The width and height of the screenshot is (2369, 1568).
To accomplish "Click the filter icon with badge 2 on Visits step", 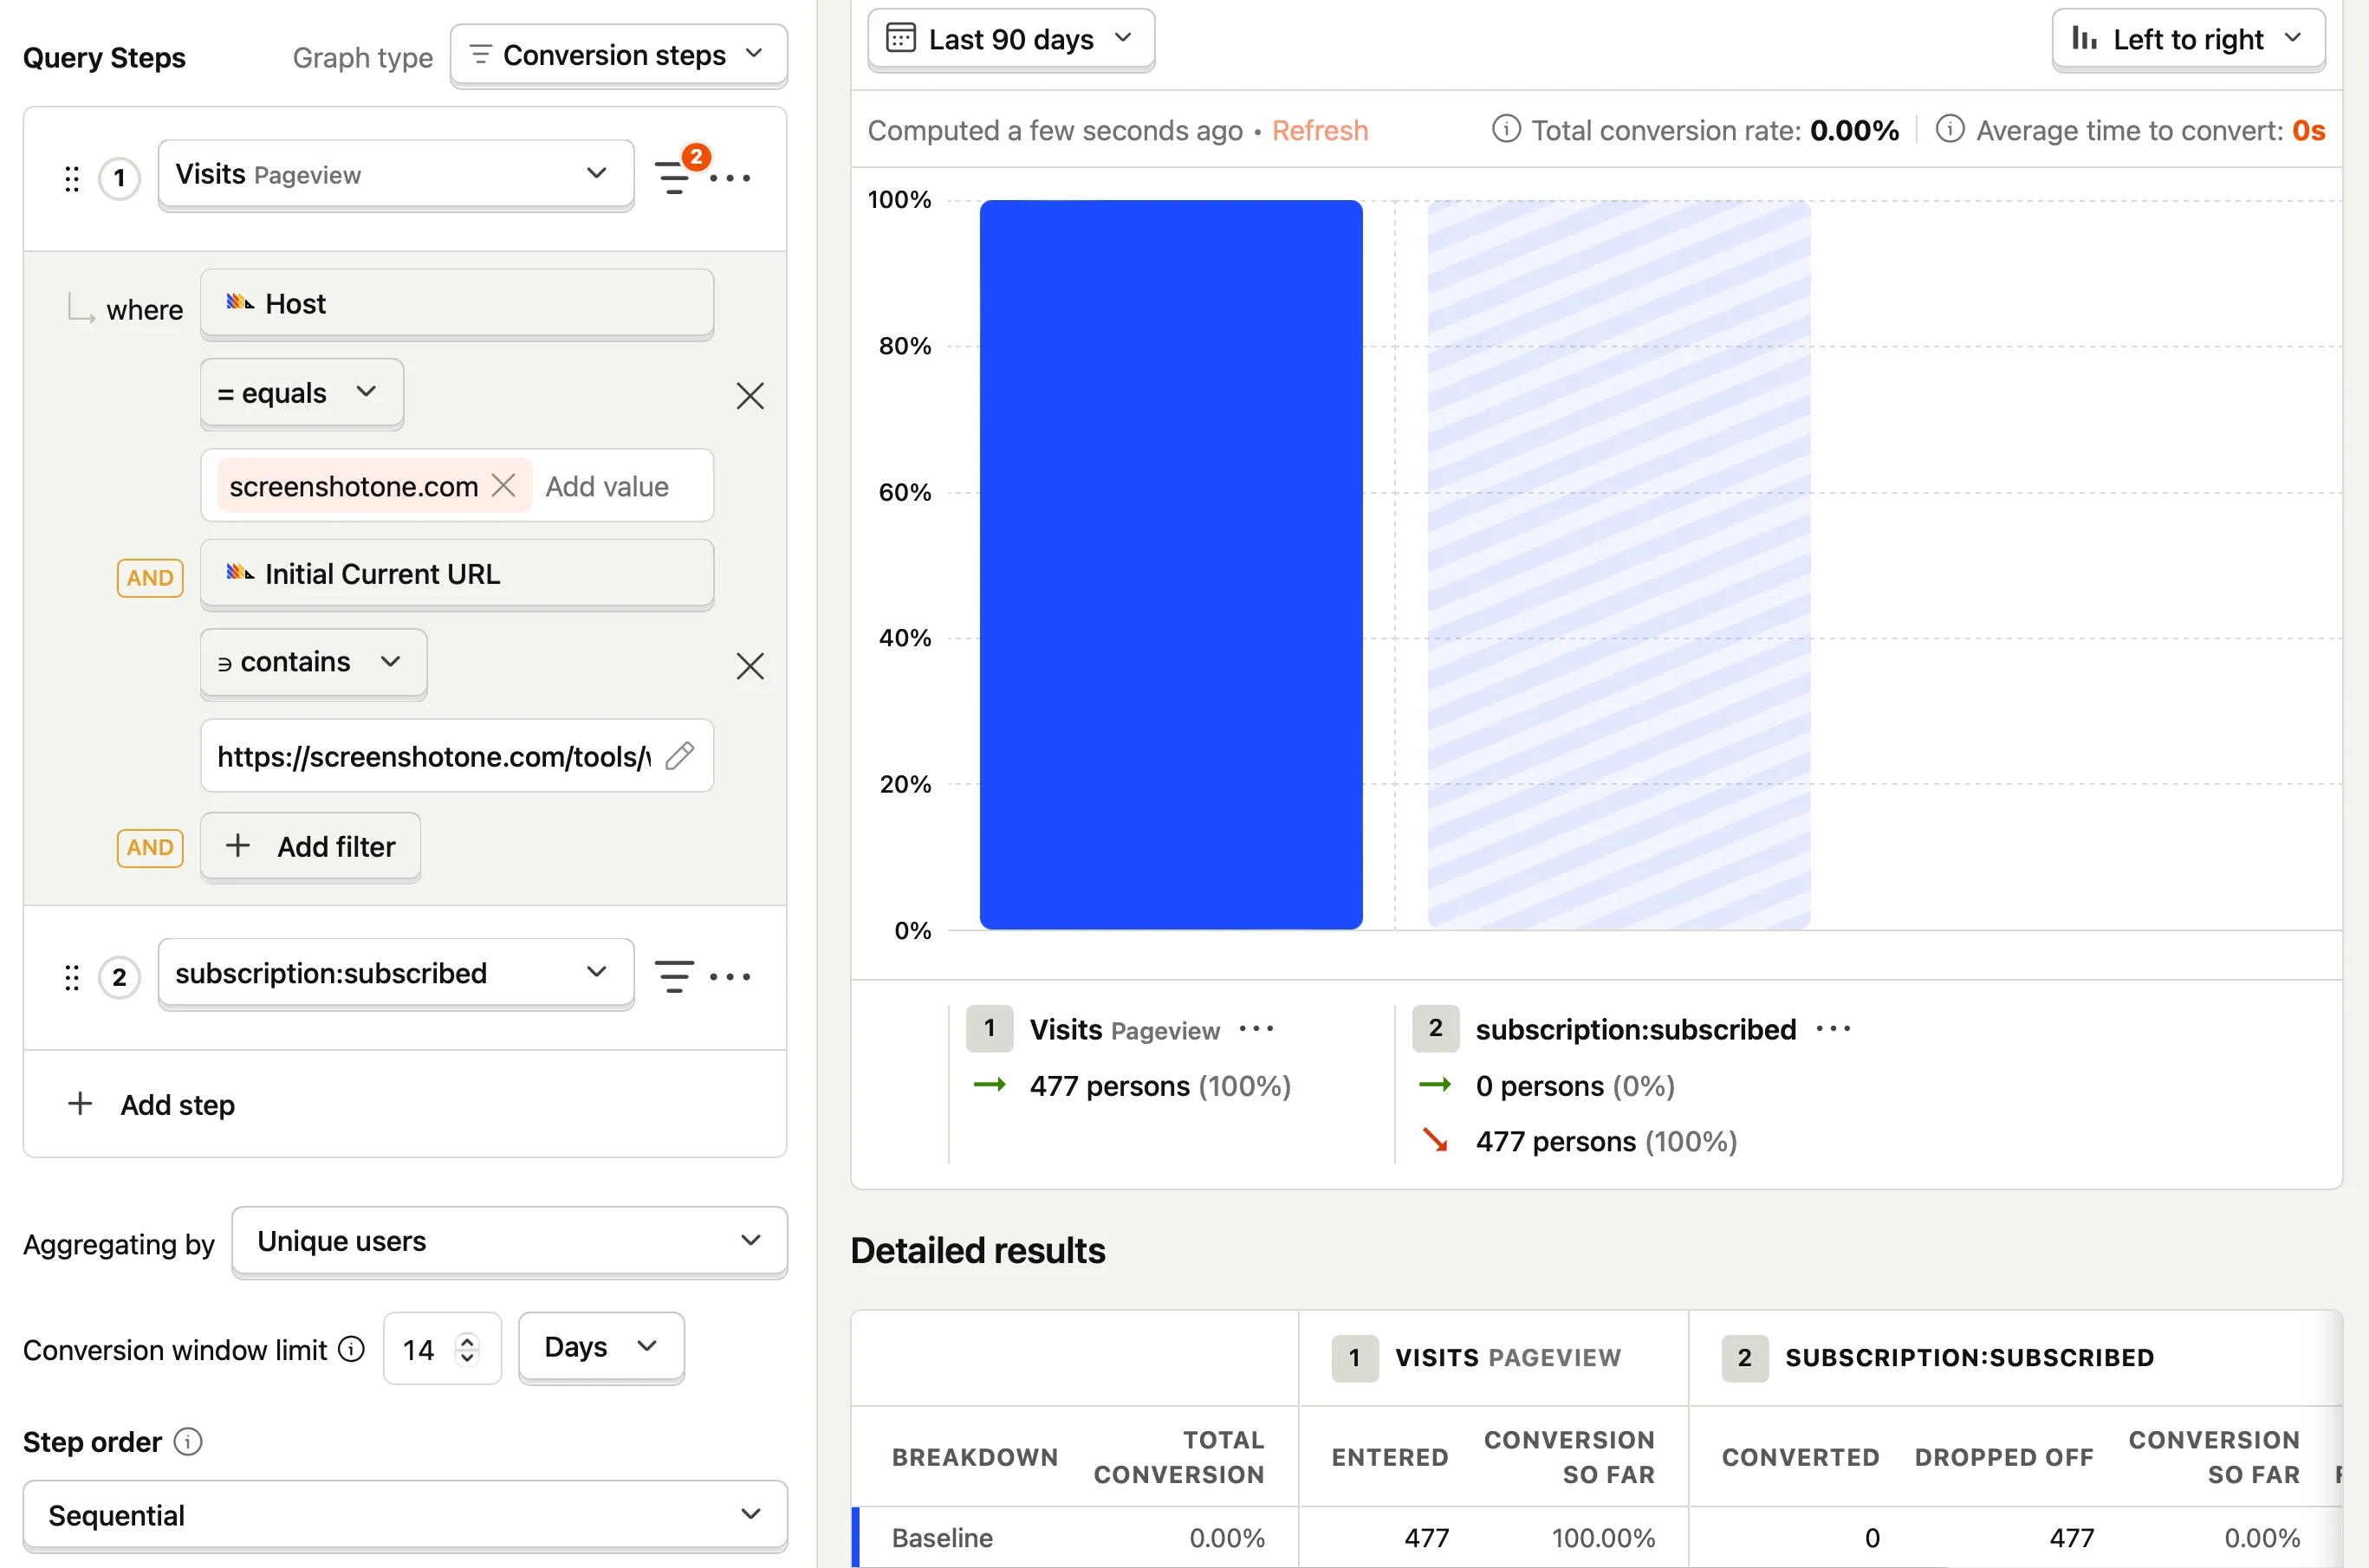I will [673, 177].
